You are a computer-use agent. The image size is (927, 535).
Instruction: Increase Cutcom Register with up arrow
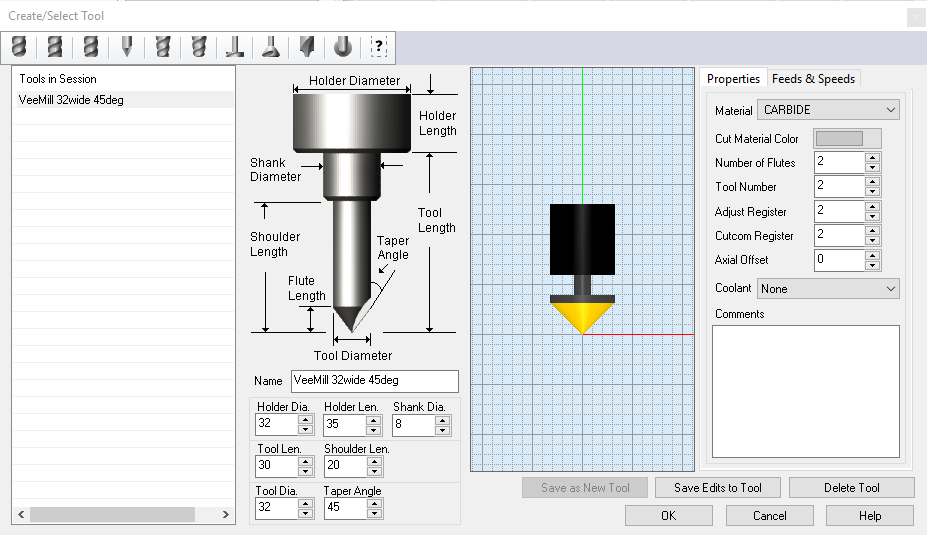pyautogui.click(x=872, y=231)
